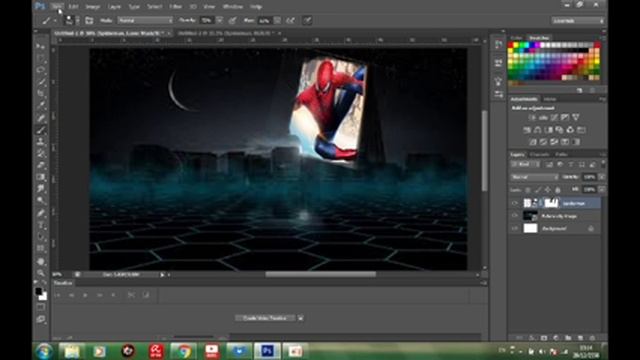Select the Clone Stamp tool
The height and width of the screenshot is (360, 640).
[41, 142]
